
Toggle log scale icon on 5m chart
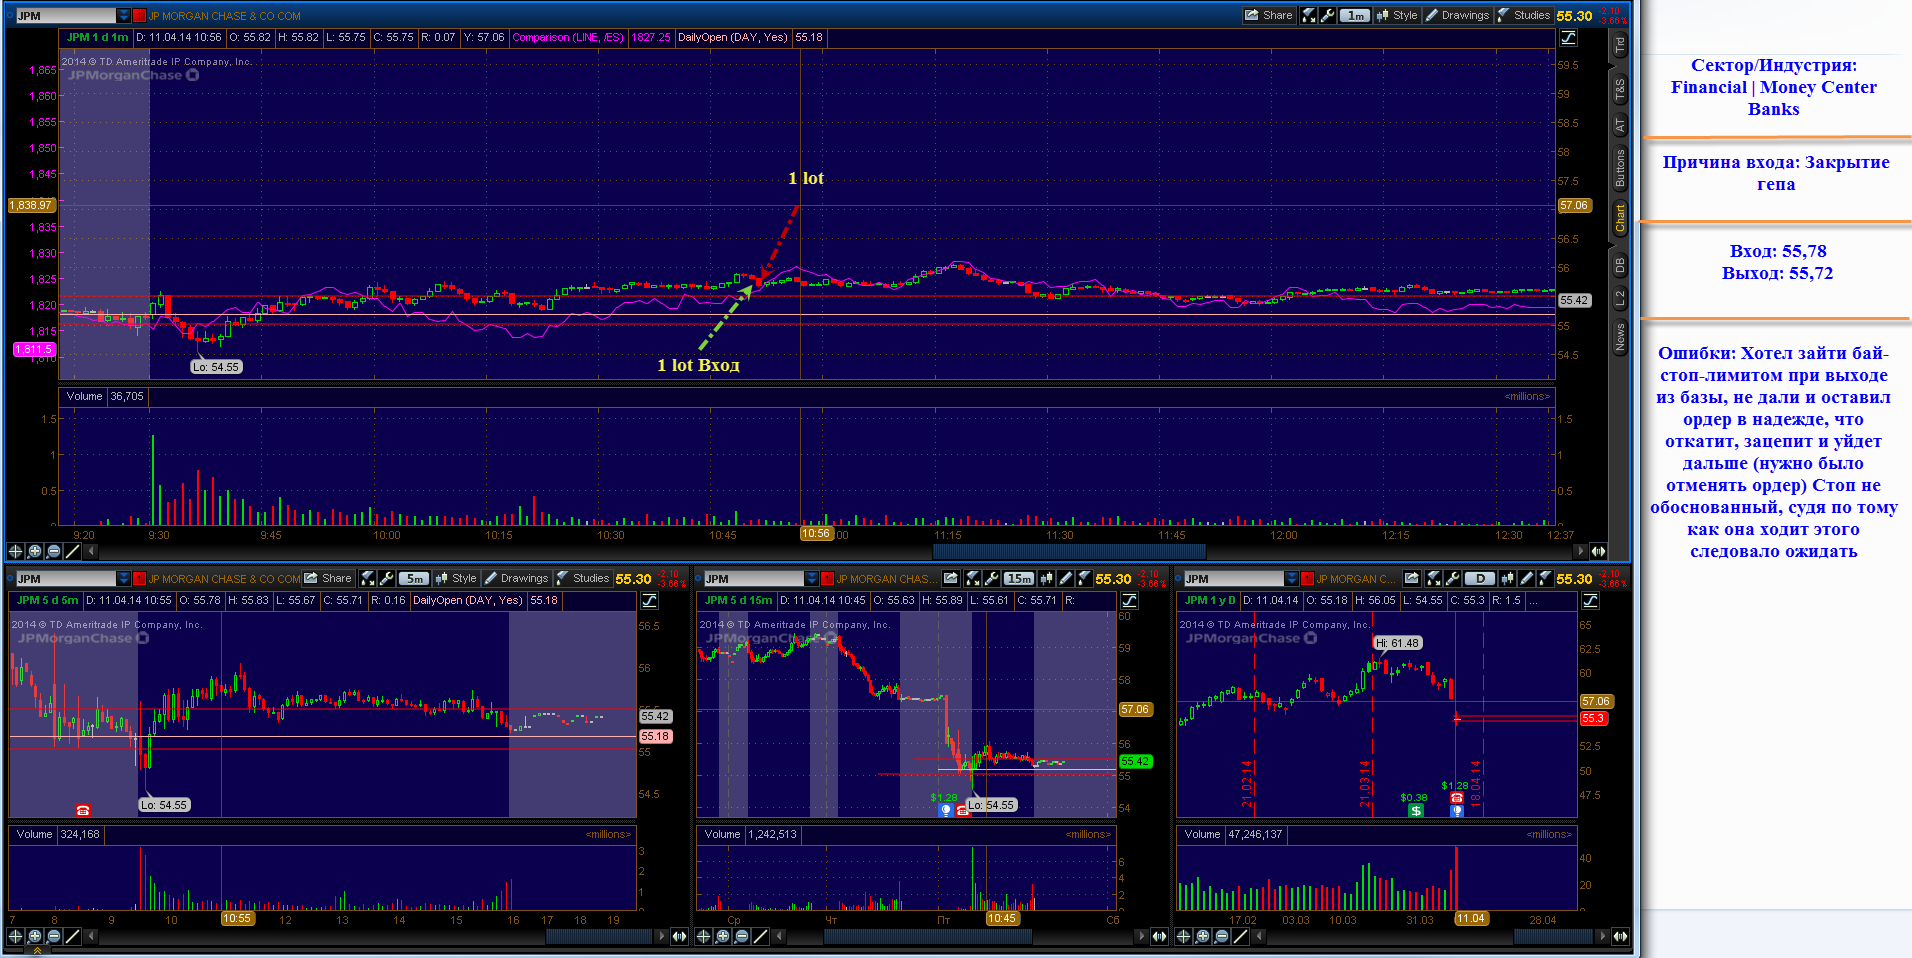point(649,601)
